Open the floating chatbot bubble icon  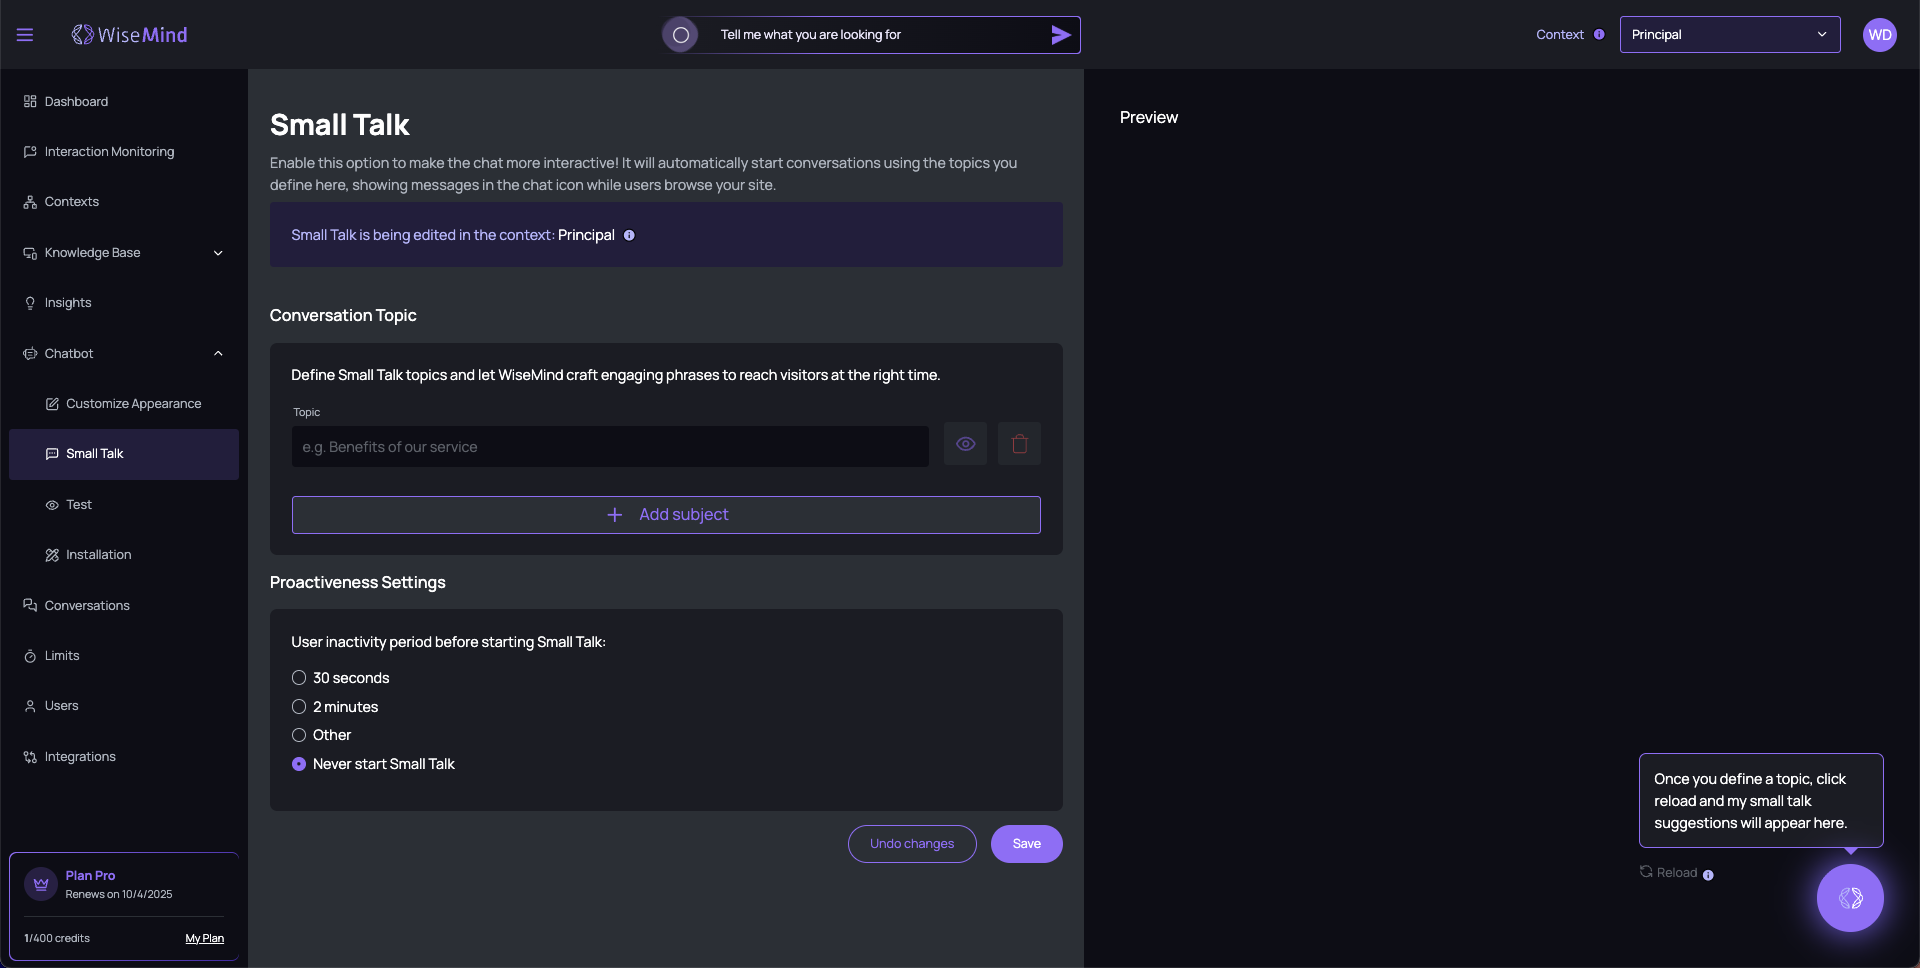[x=1849, y=898]
